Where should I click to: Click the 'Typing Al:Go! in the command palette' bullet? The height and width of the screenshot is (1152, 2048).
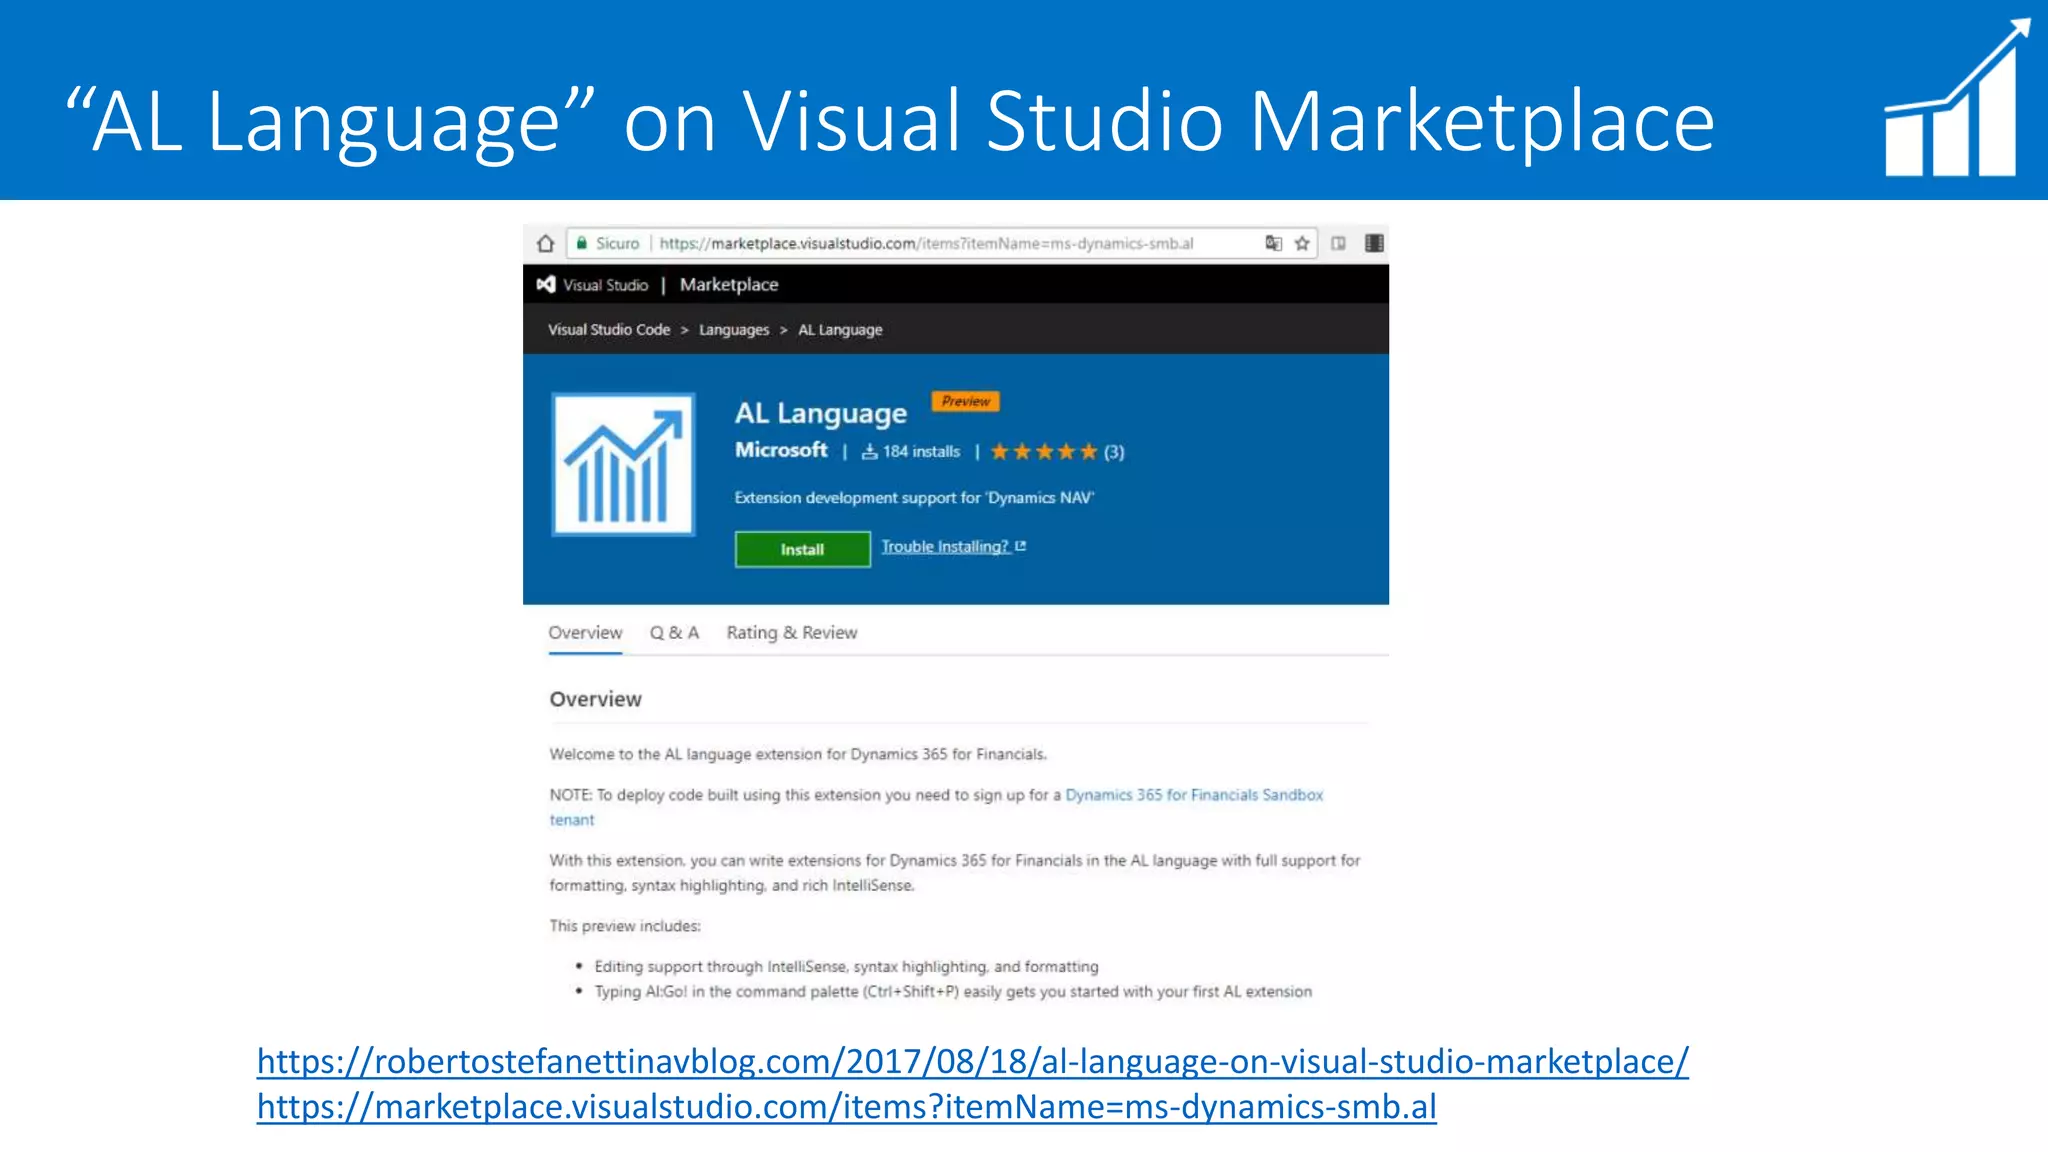[953, 992]
